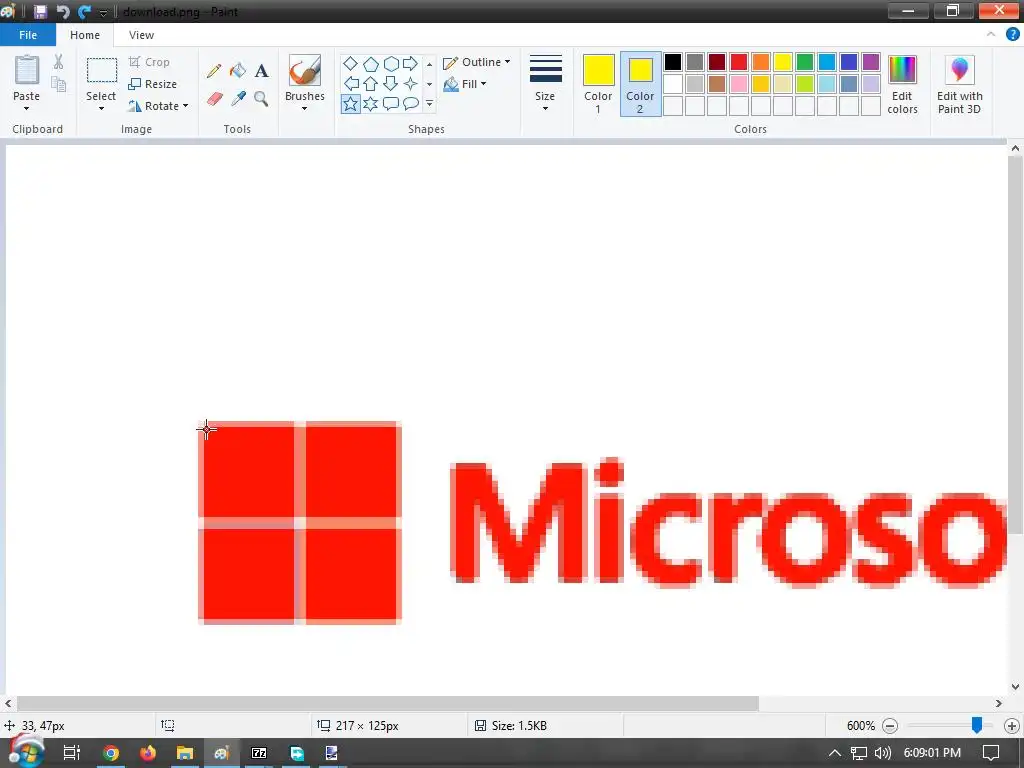Click the Crop button
The width and height of the screenshot is (1024, 768).
click(x=149, y=62)
